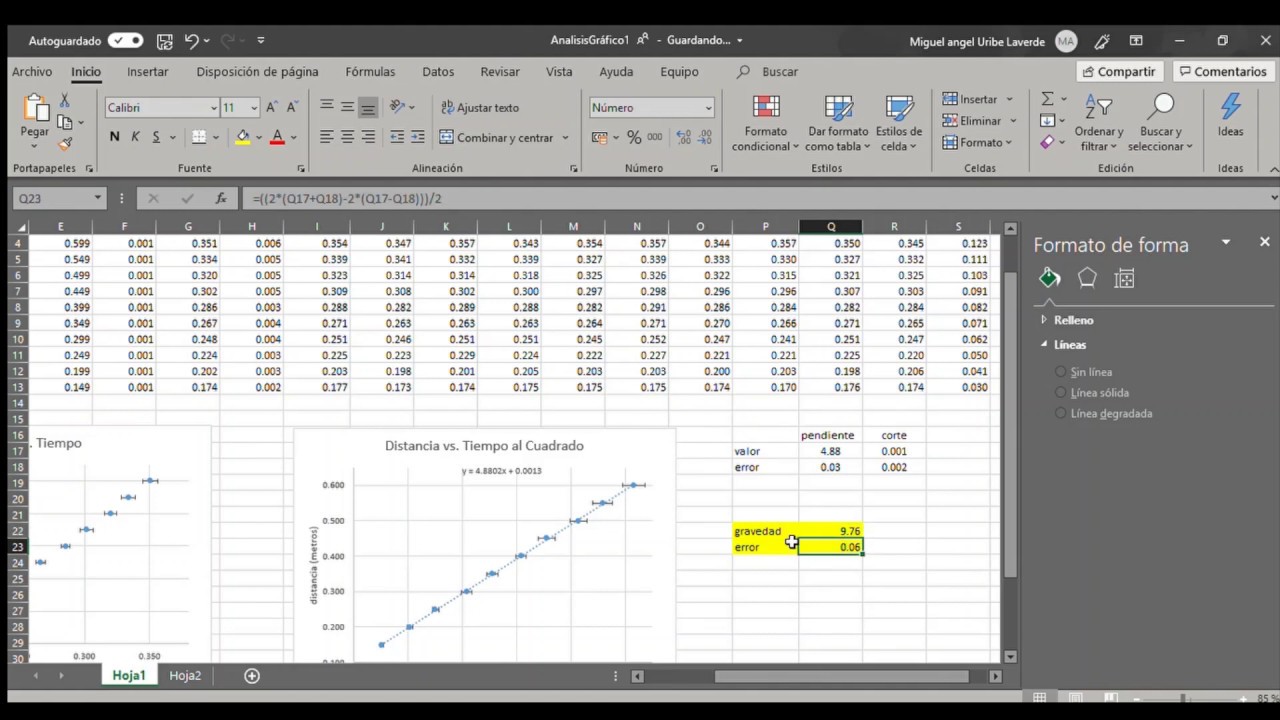Image resolution: width=1280 pixels, height=720 pixels.
Task: Click the Eliminar cells button
Action: (x=972, y=121)
